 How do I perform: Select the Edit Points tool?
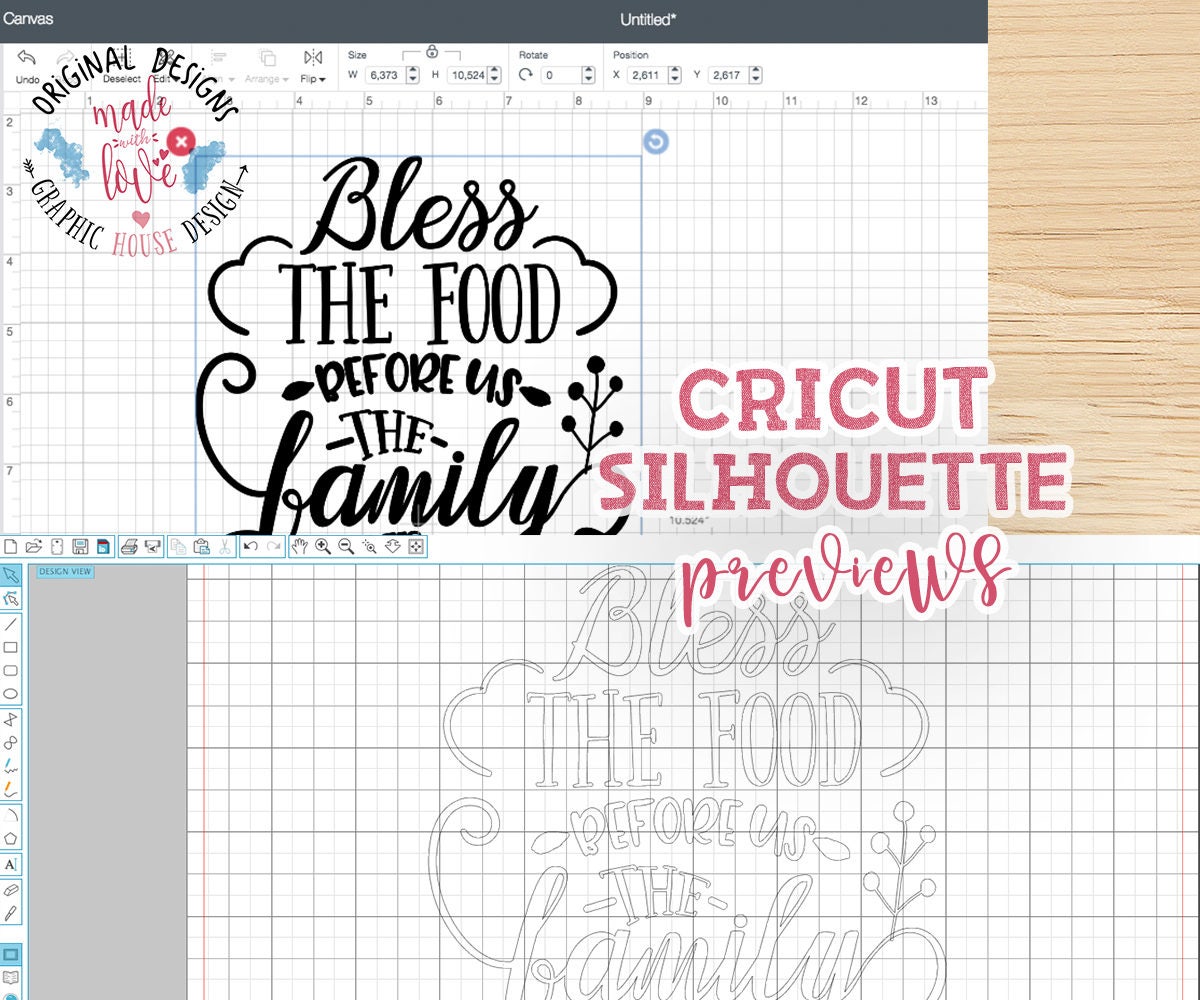pos(12,598)
